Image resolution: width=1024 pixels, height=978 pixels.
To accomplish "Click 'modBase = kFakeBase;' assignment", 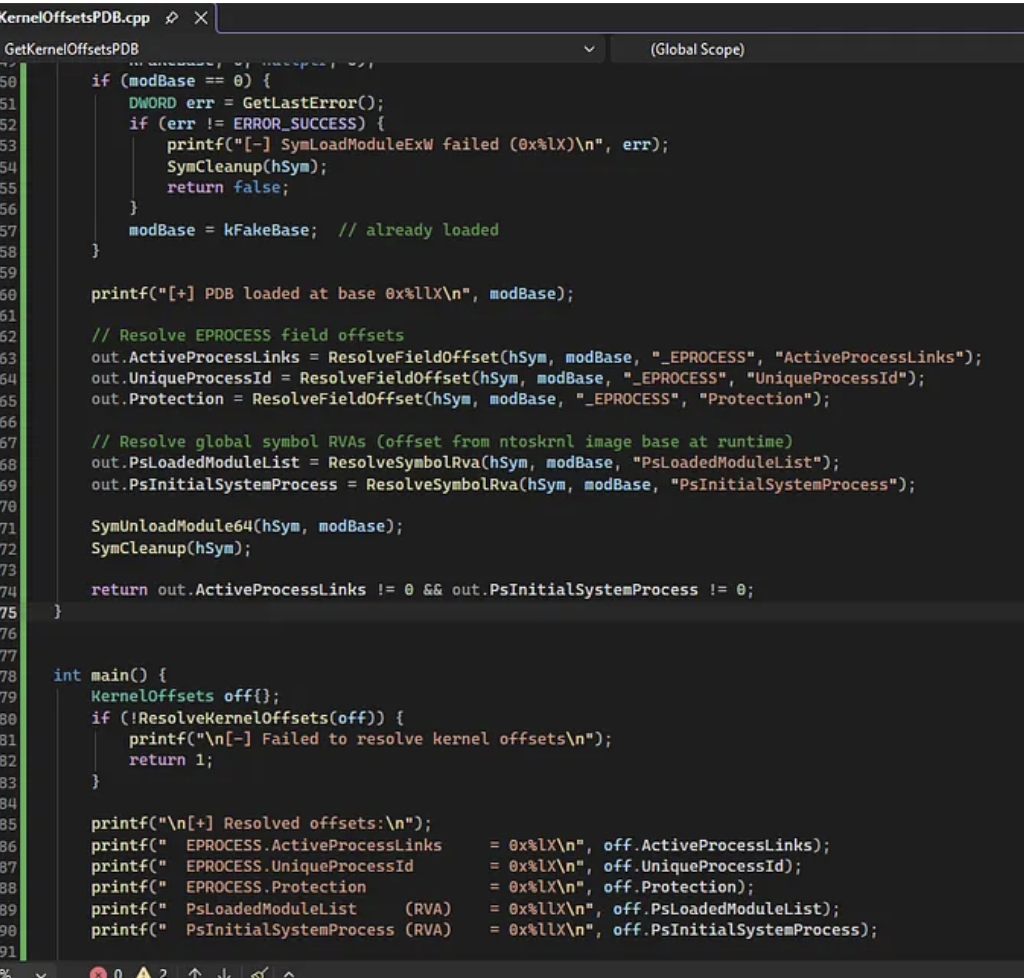I will point(223,230).
